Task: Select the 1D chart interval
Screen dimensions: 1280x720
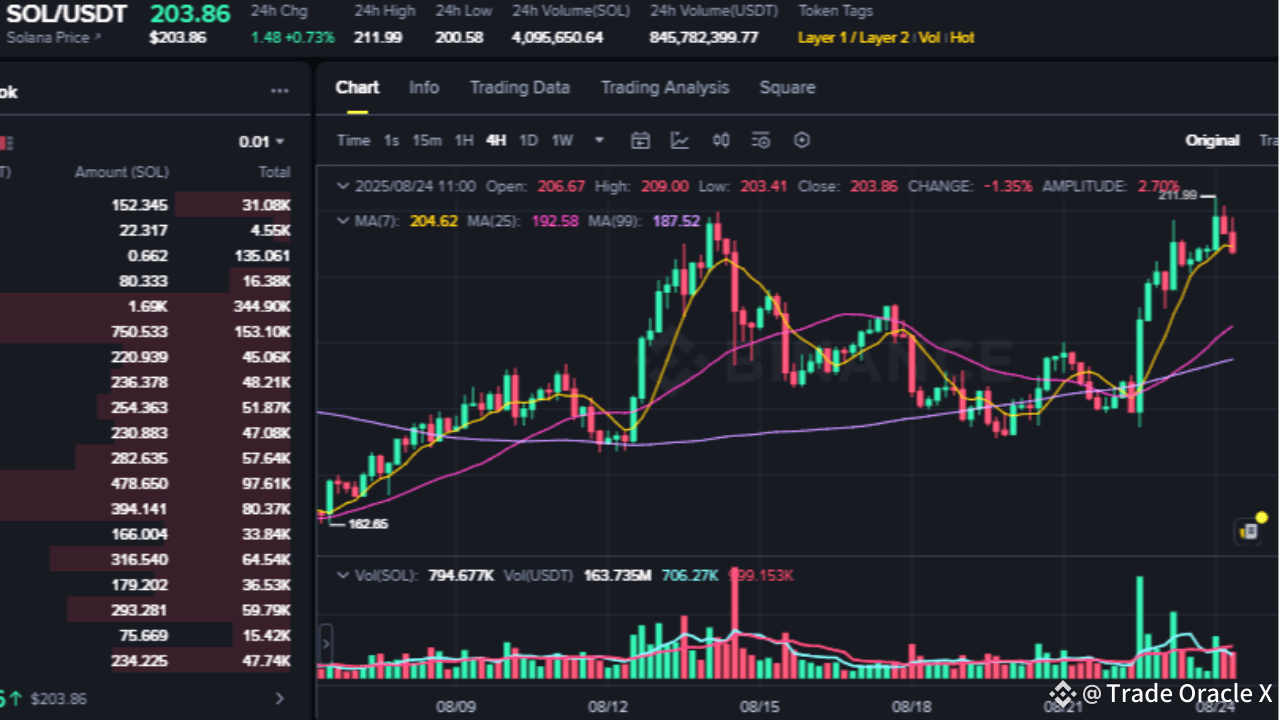Action: pos(528,140)
